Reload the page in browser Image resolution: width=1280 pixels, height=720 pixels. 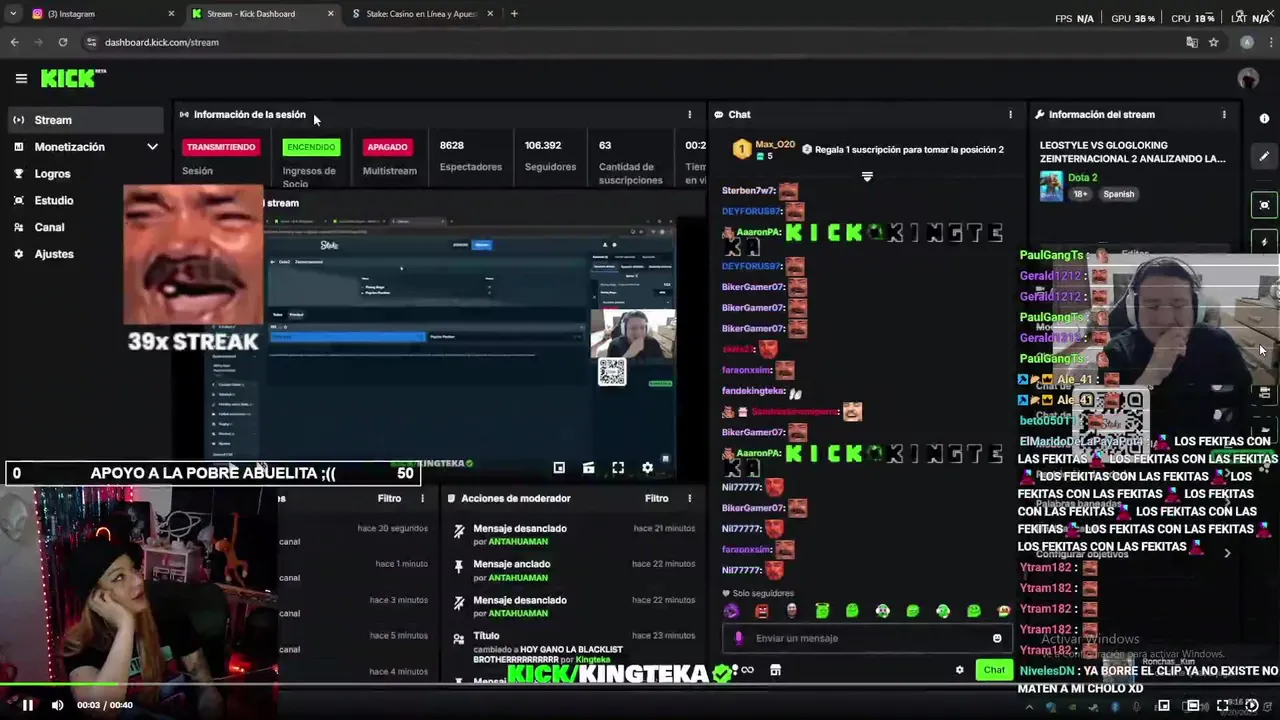click(63, 42)
